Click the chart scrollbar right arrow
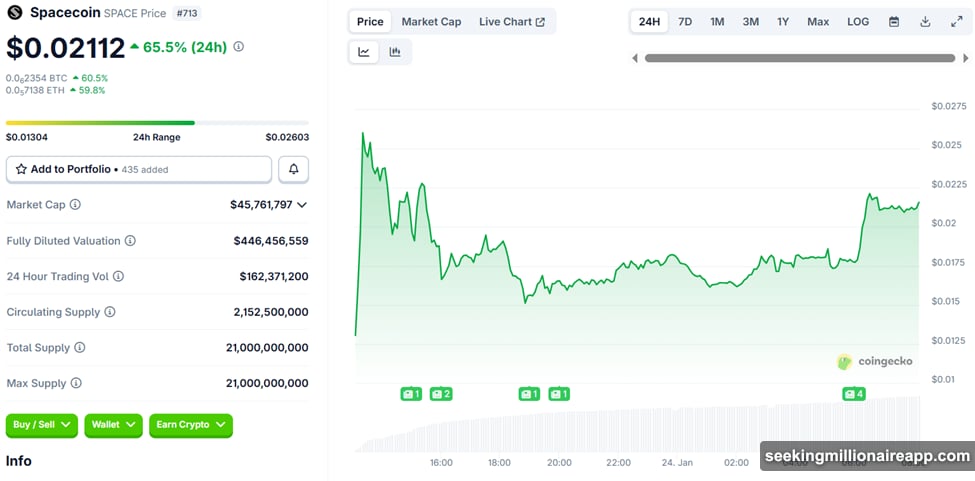Viewport: 975px width, 481px height. pos(966,58)
